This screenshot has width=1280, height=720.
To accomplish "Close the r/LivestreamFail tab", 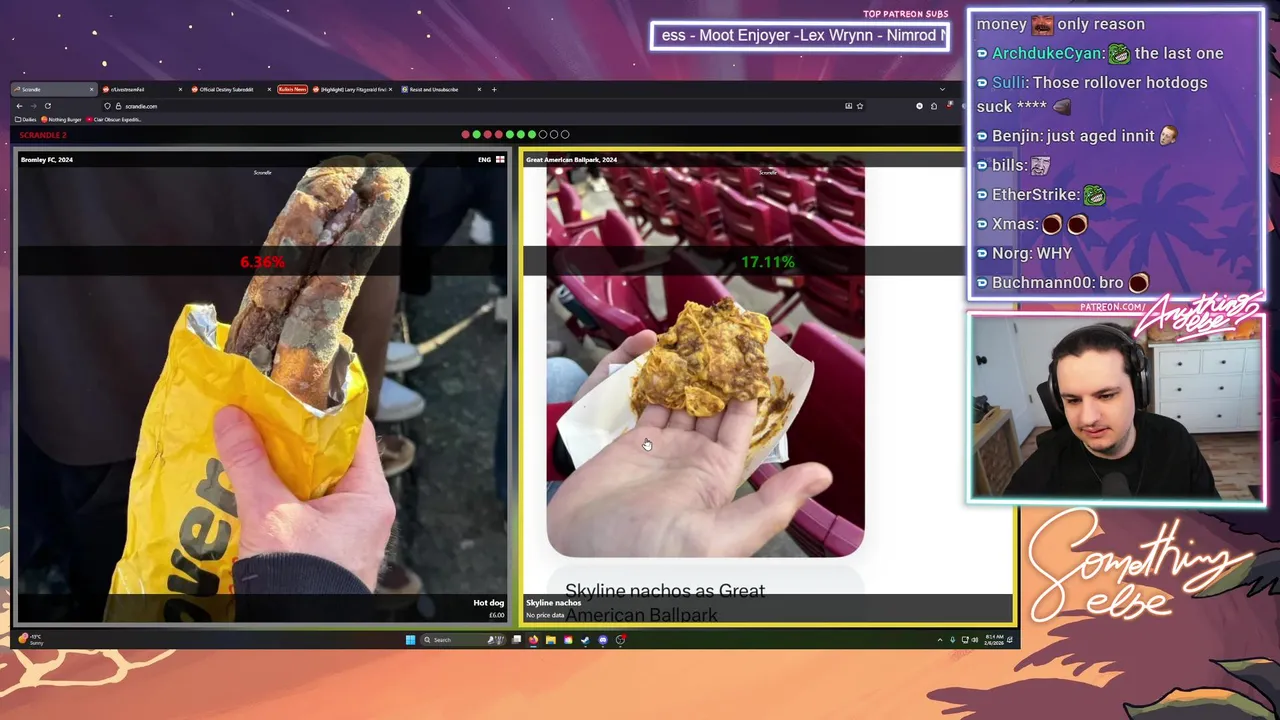I will click(x=180, y=89).
